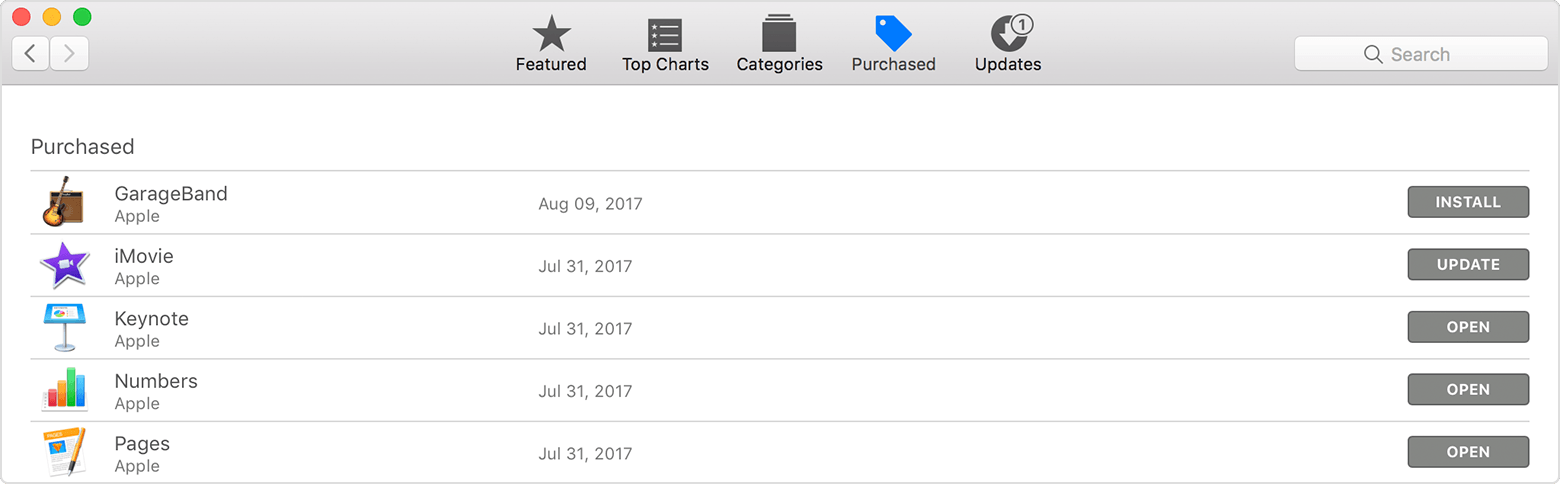Click the iMovie purple star icon
Viewport: 1560px width, 484px height.
pos(64,265)
